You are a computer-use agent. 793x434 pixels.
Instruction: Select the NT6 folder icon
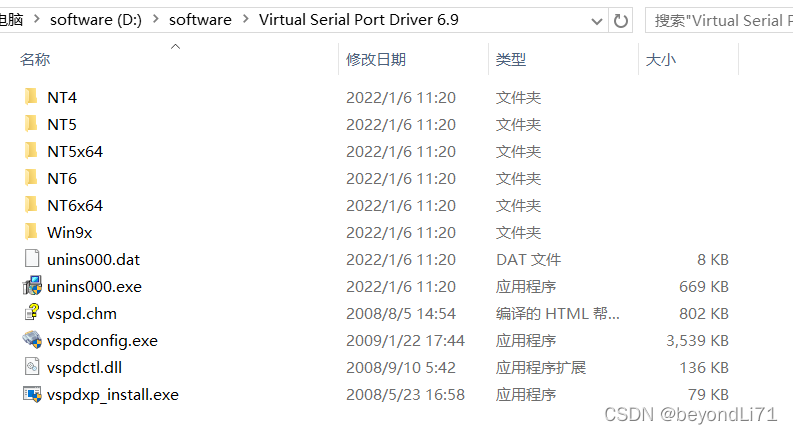pos(31,178)
